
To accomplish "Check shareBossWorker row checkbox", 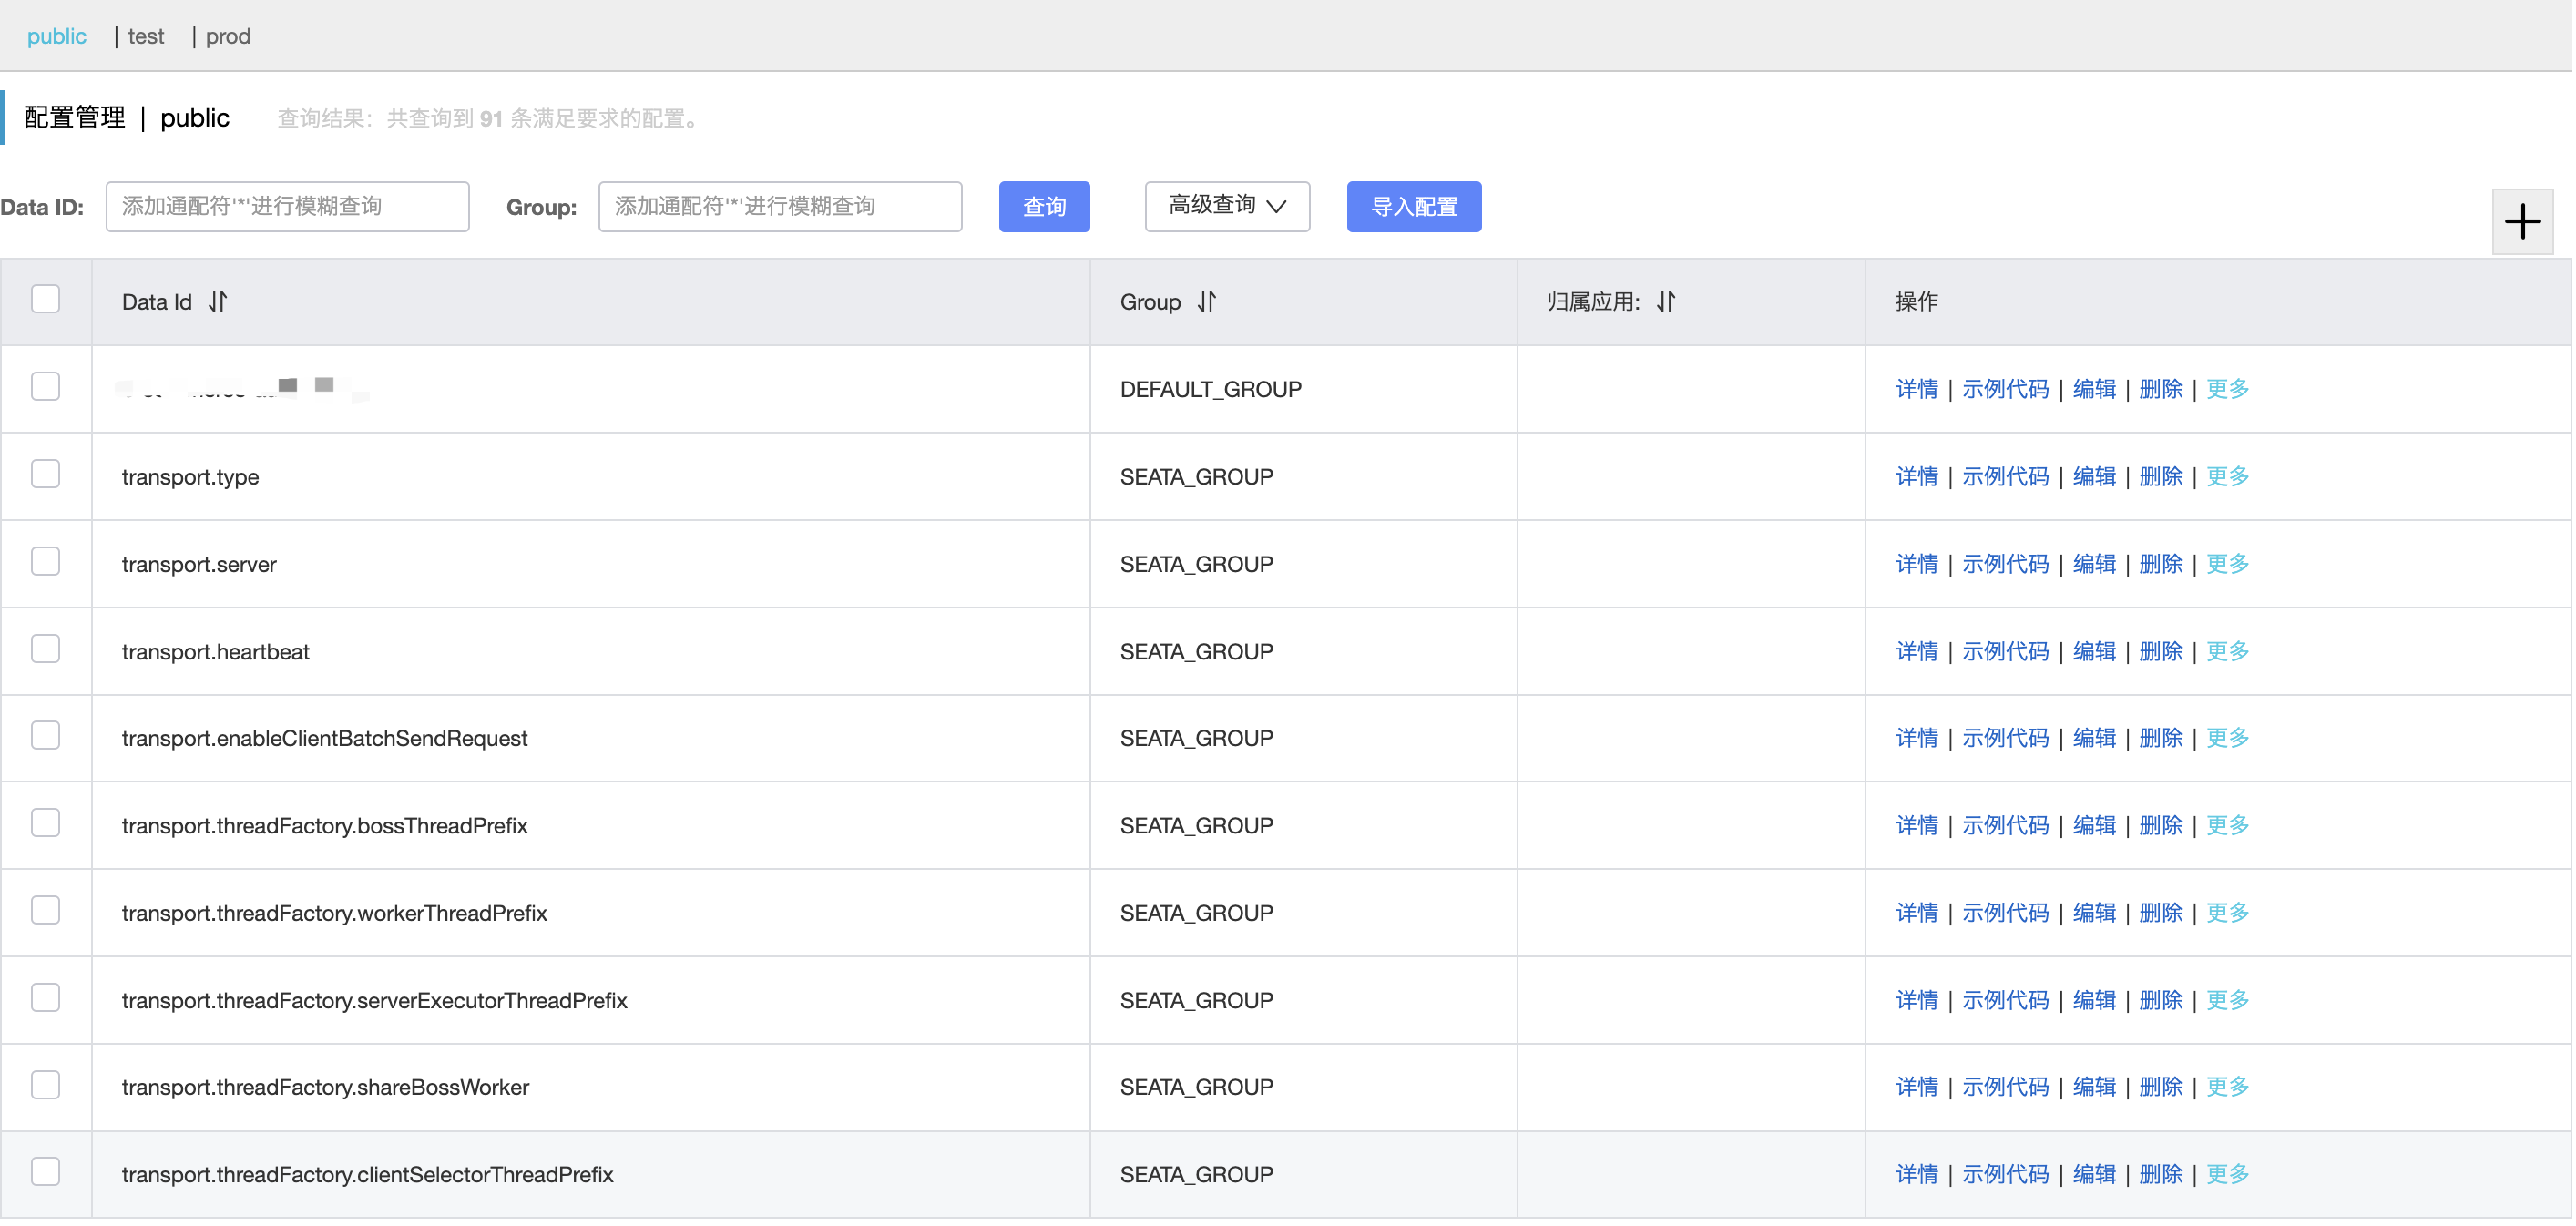I will pyautogui.click(x=45, y=1085).
